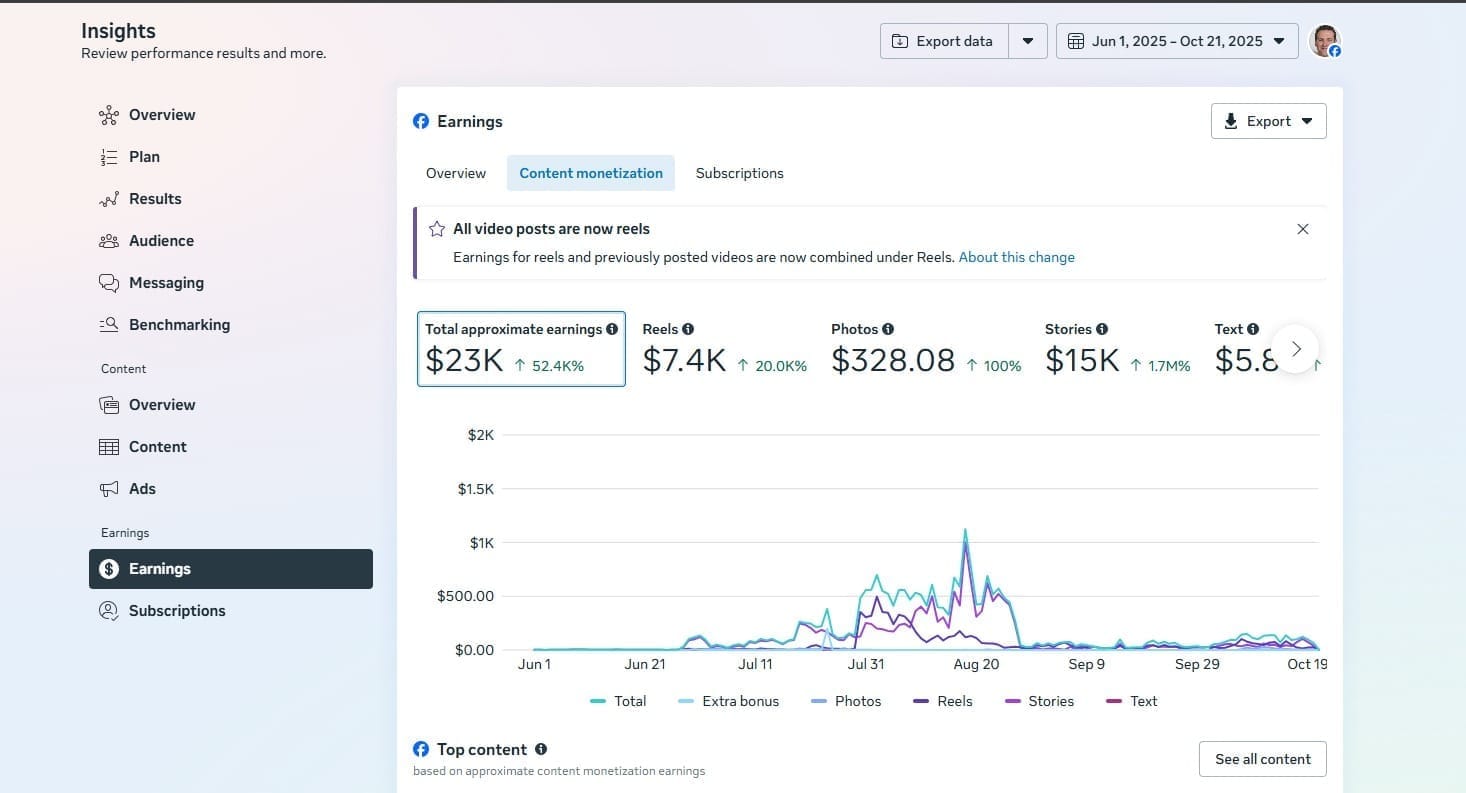This screenshot has height=793, width=1466.
Task: Open the date range dropdown
Action: click(x=1176, y=41)
